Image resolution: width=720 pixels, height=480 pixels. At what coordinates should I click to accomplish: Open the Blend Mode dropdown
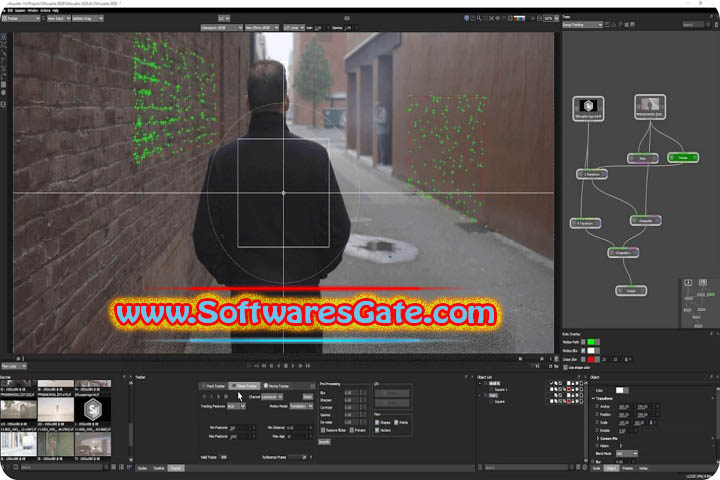tap(627, 453)
